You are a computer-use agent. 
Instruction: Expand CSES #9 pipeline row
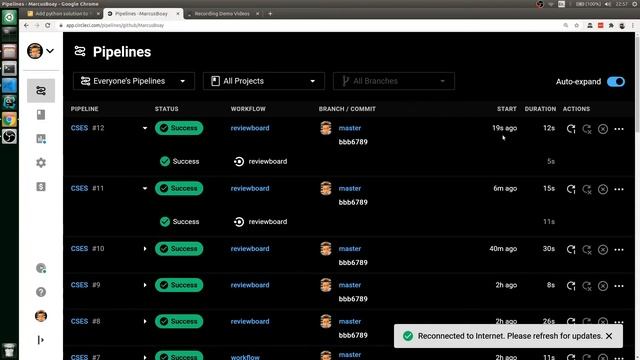tap(145, 285)
